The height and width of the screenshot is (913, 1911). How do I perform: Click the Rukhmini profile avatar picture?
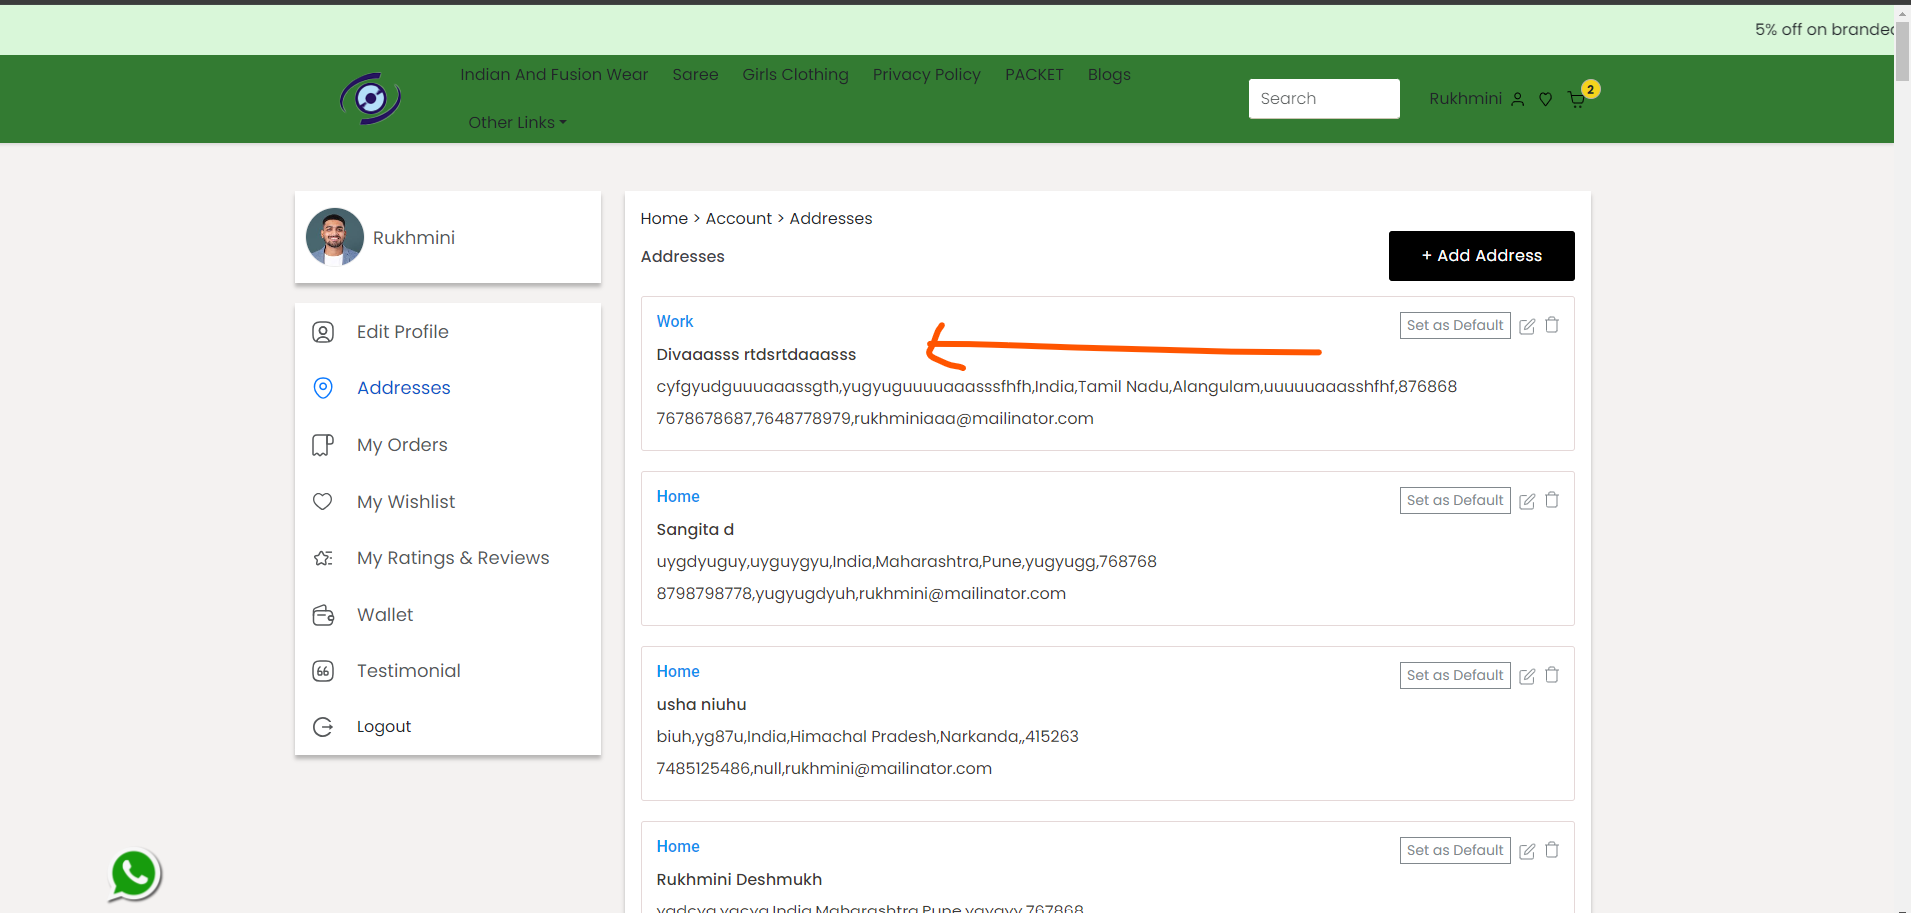pos(335,237)
